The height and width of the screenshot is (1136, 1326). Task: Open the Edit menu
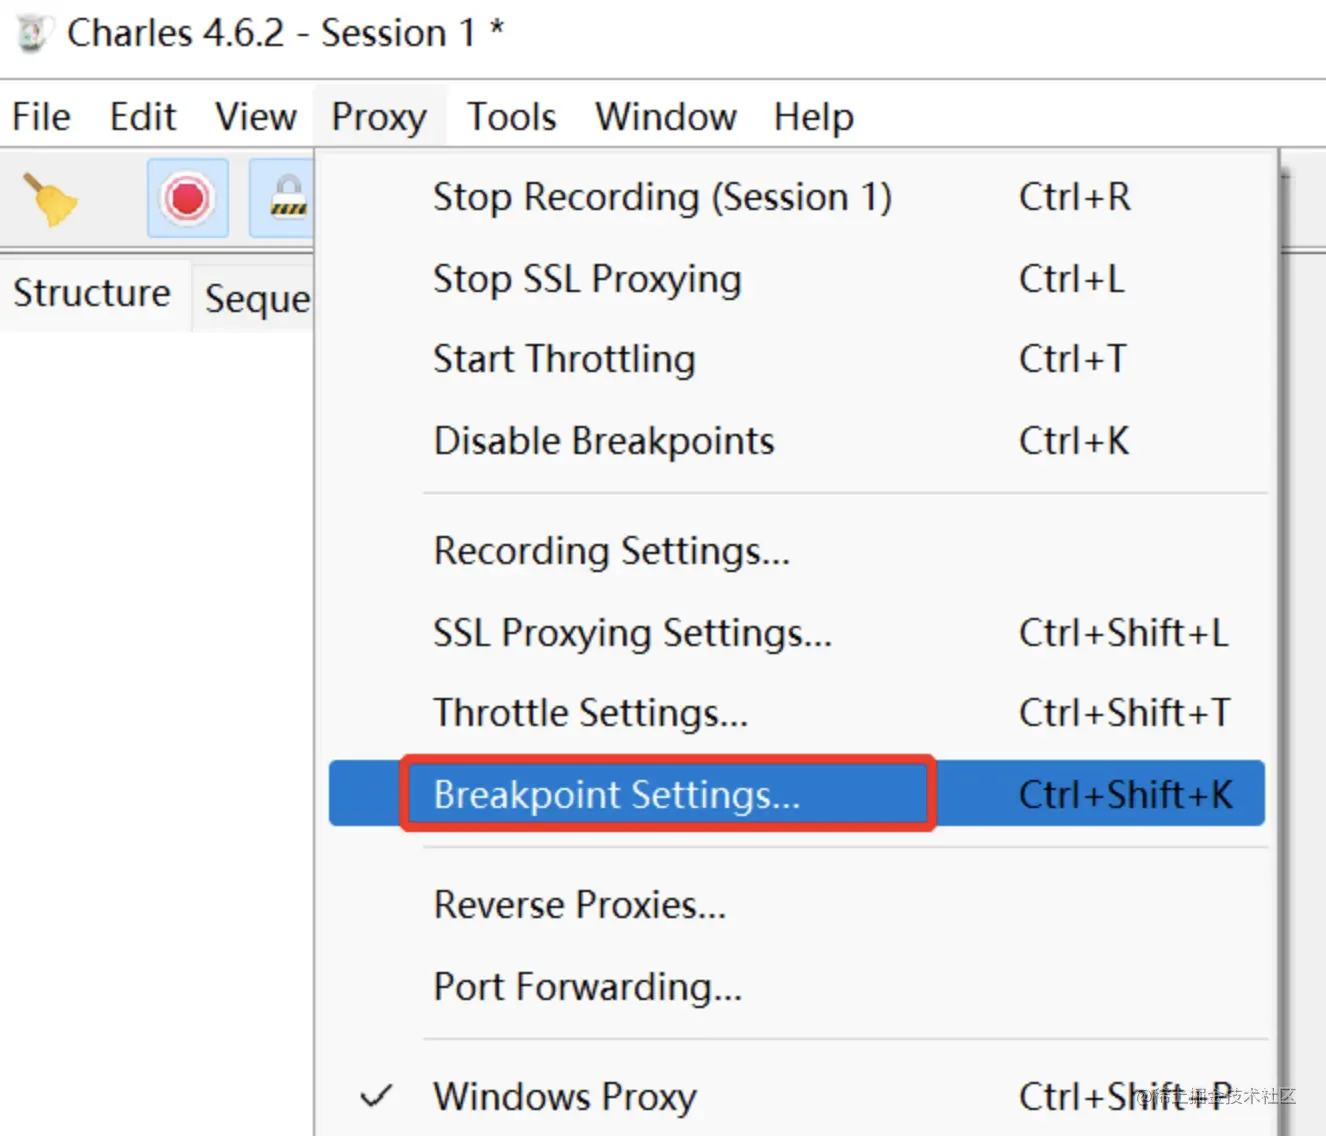point(142,117)
